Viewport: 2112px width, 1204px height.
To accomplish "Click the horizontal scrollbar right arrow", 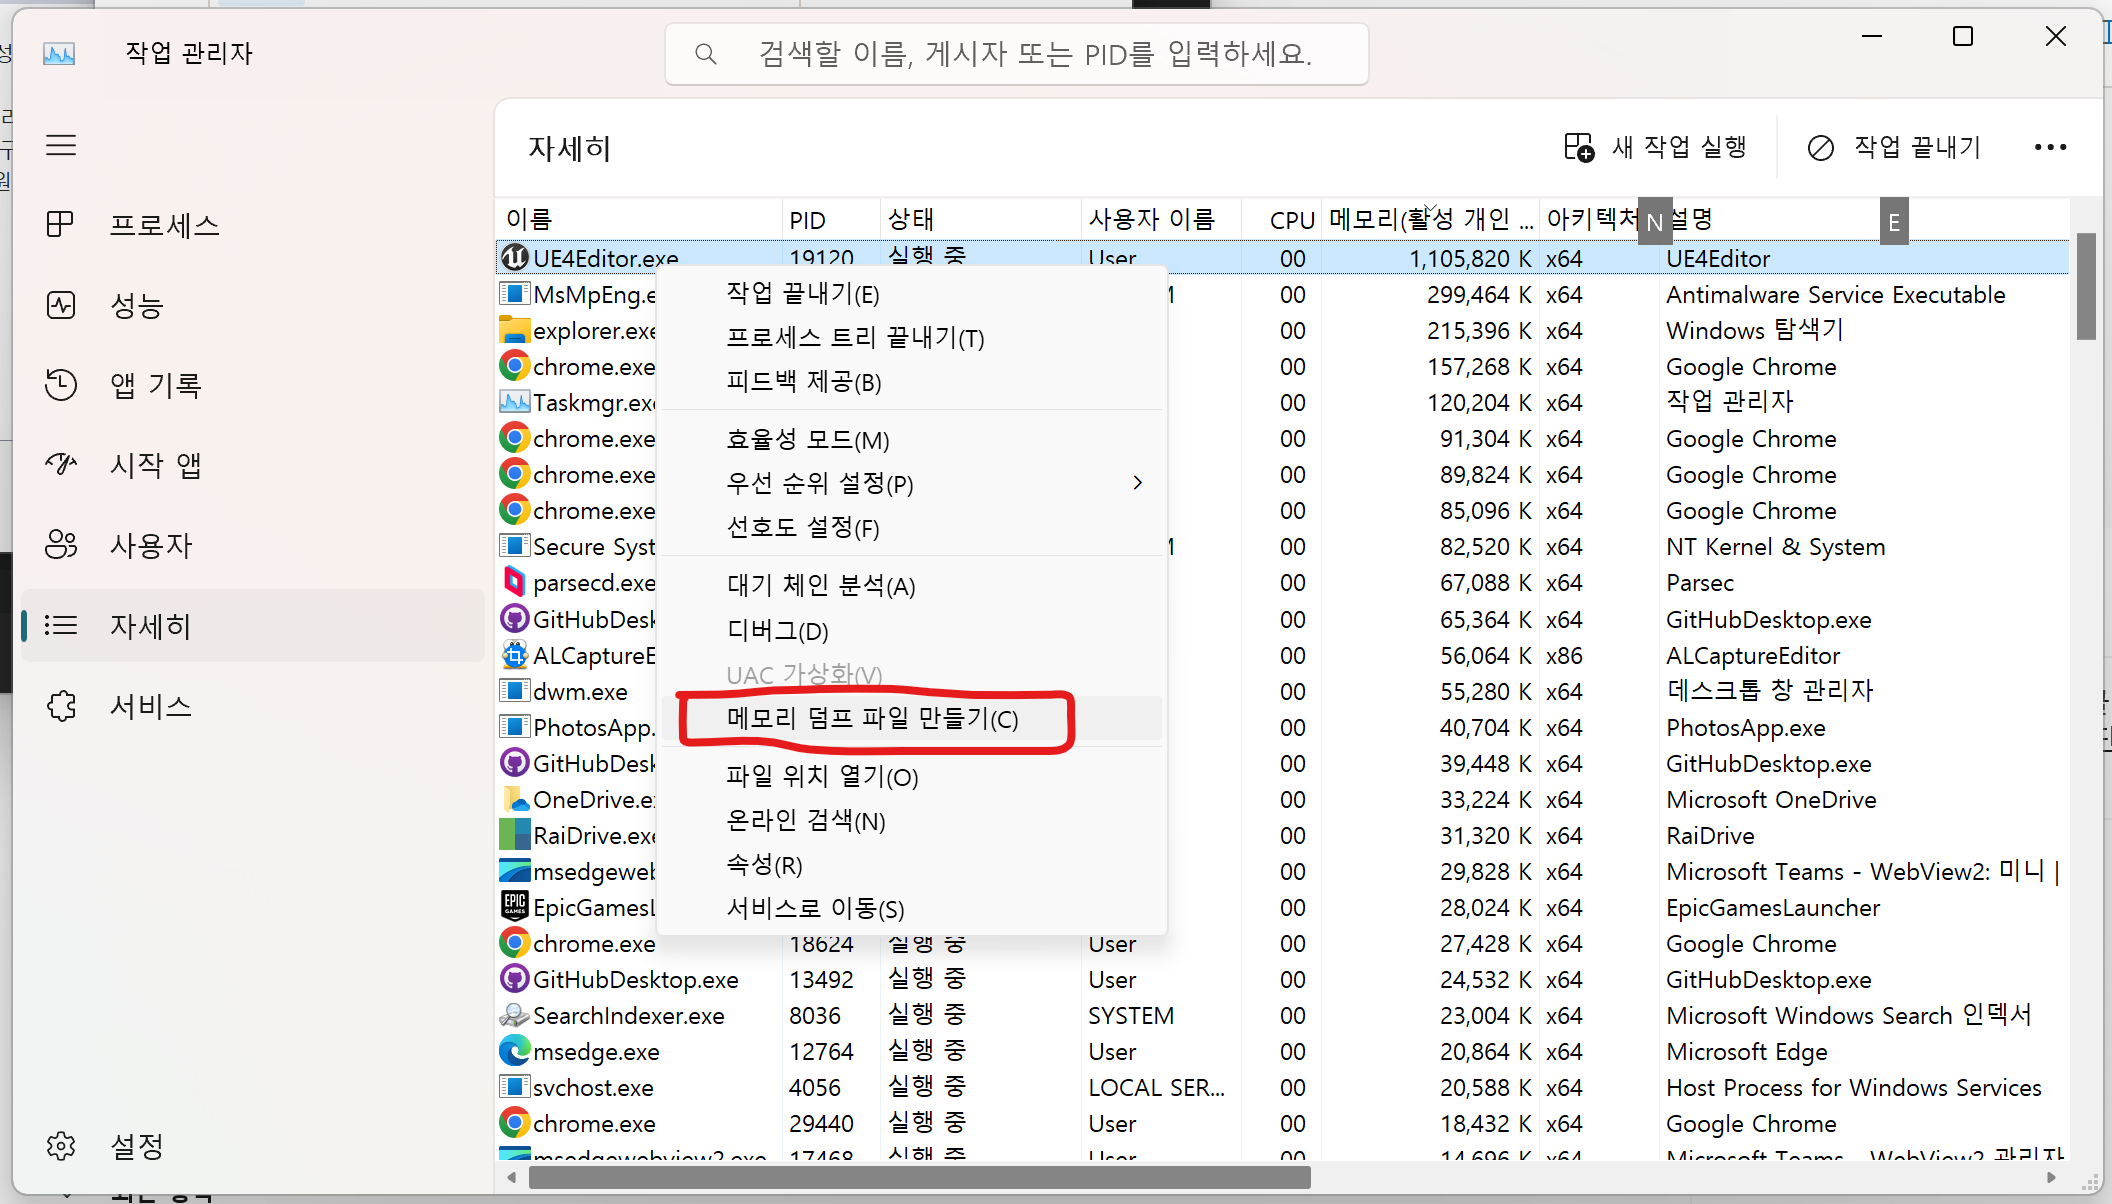I will point(2051,1178).
